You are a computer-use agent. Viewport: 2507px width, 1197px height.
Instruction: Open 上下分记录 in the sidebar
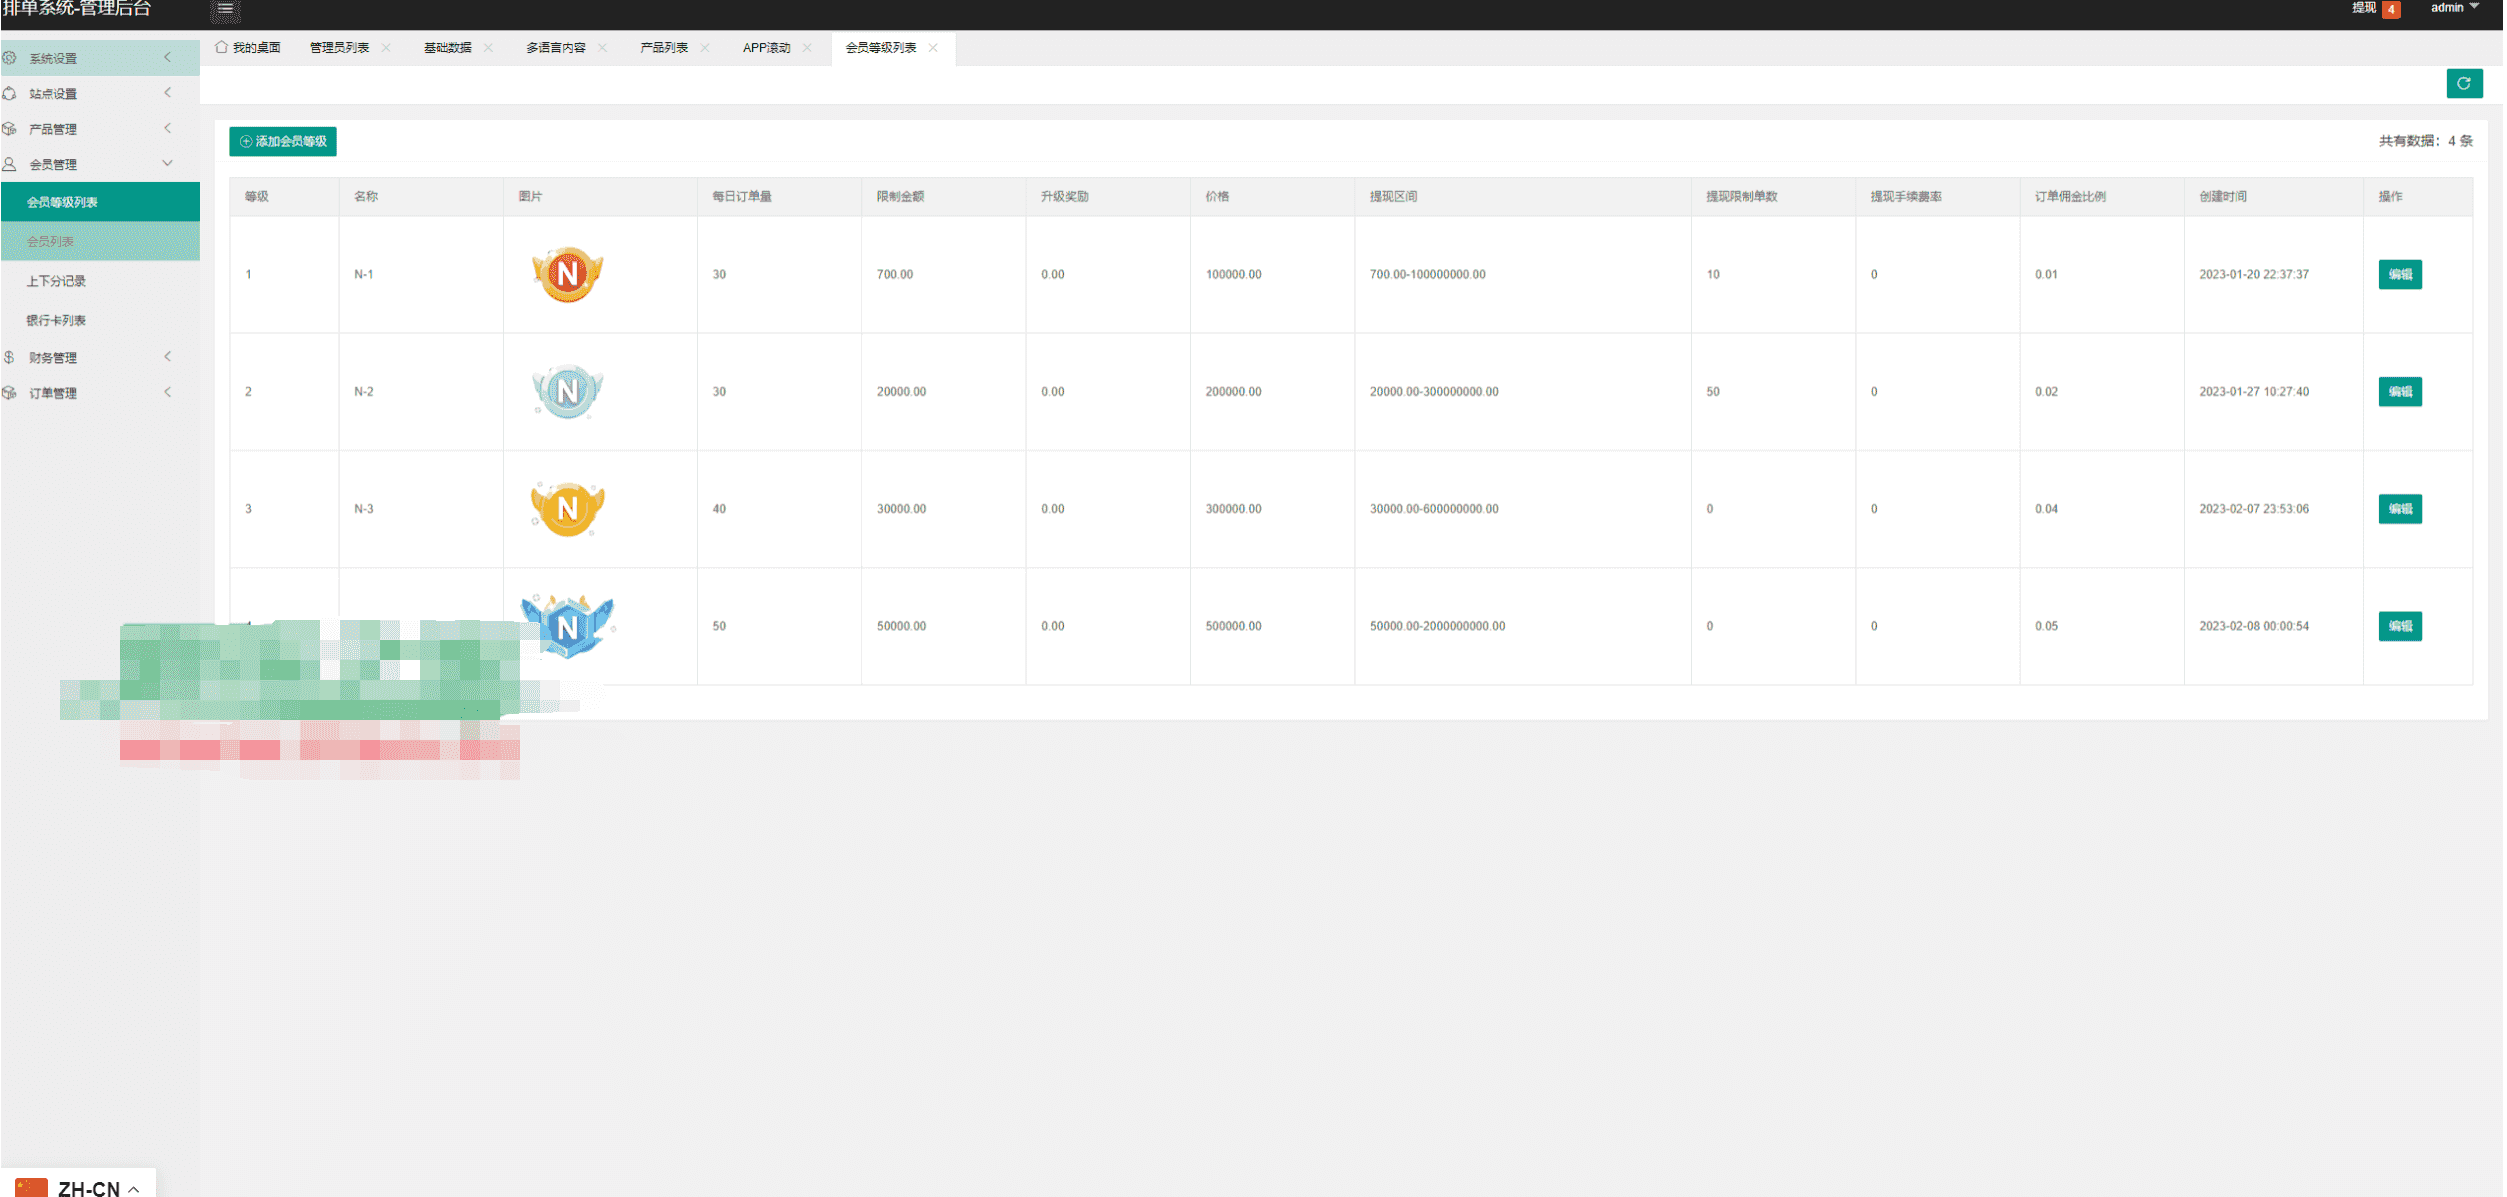coord(56,281)
